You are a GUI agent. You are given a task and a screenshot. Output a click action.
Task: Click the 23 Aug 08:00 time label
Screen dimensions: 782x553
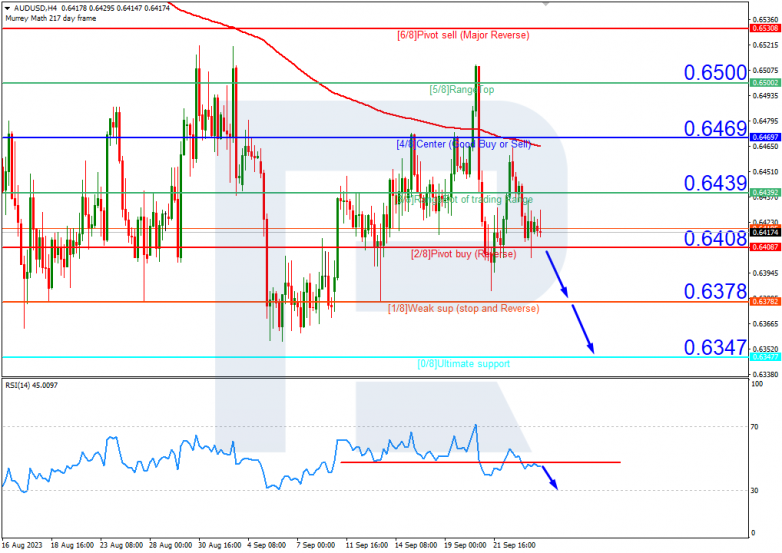pos(122,546)
